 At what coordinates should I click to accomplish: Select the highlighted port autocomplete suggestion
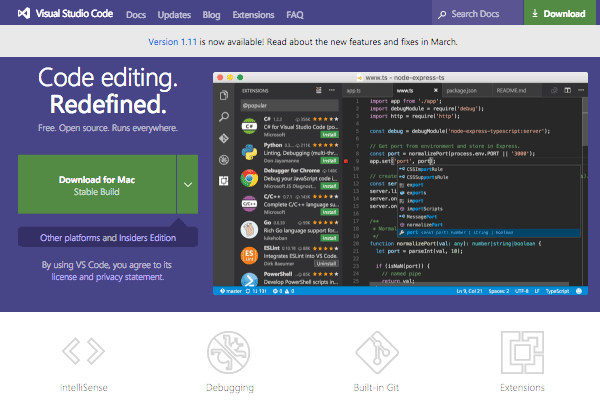coord(489,232)
